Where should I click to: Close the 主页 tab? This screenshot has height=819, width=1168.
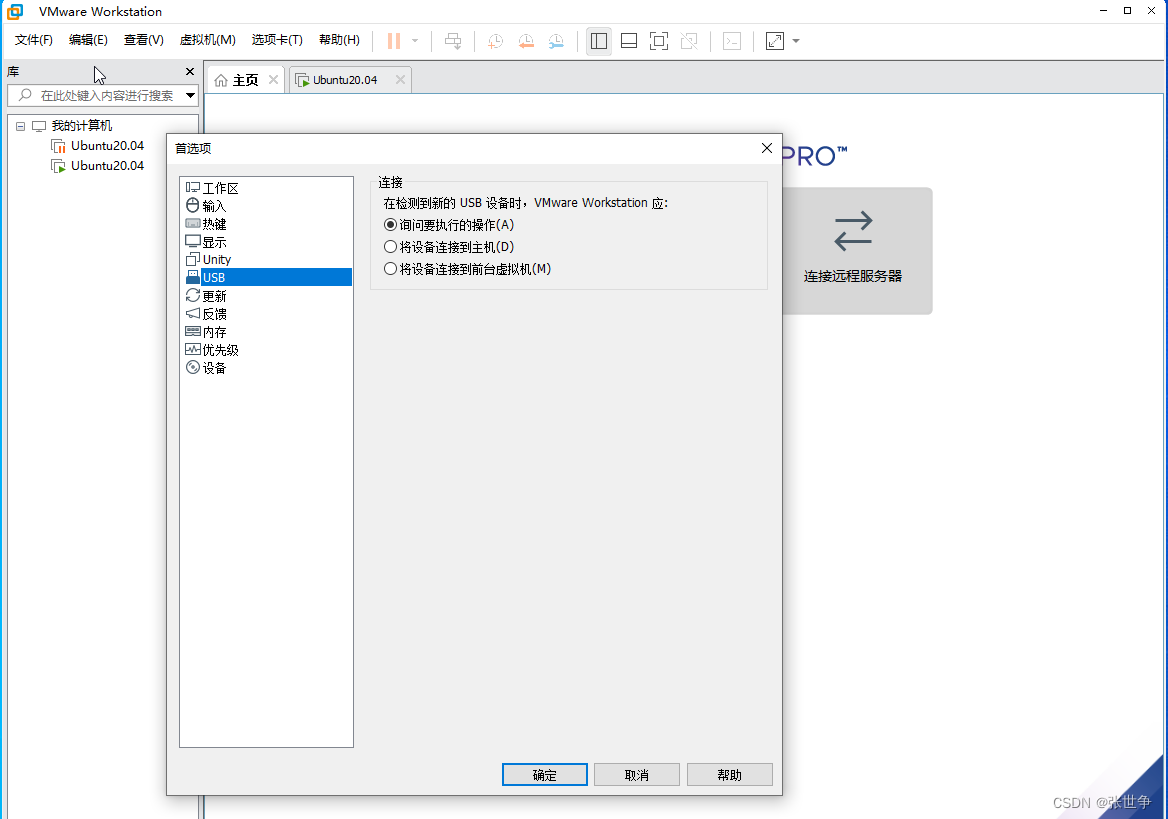tap(273, 80)
